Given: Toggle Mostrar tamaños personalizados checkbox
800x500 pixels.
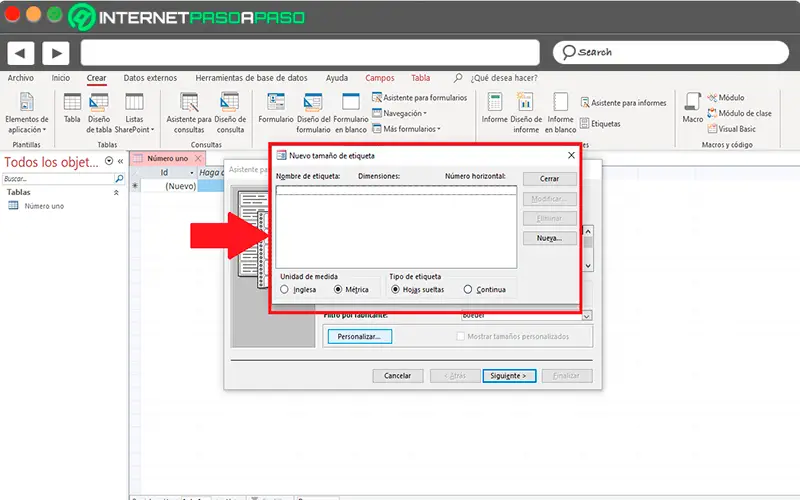Looking at the screenshot, I should coord(460,336).
